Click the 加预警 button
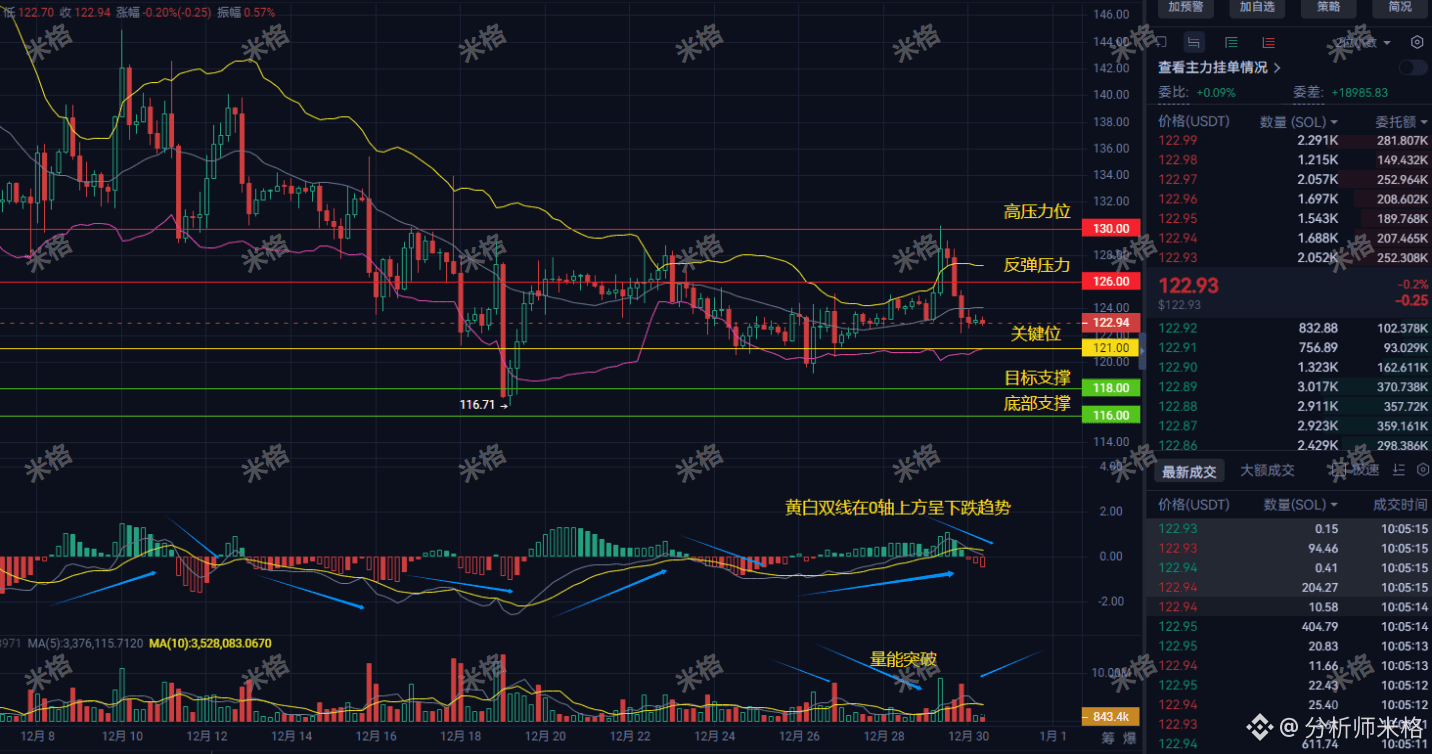Image resolution: width=1432 pixels, height=754 pixels. [1185, 7]
